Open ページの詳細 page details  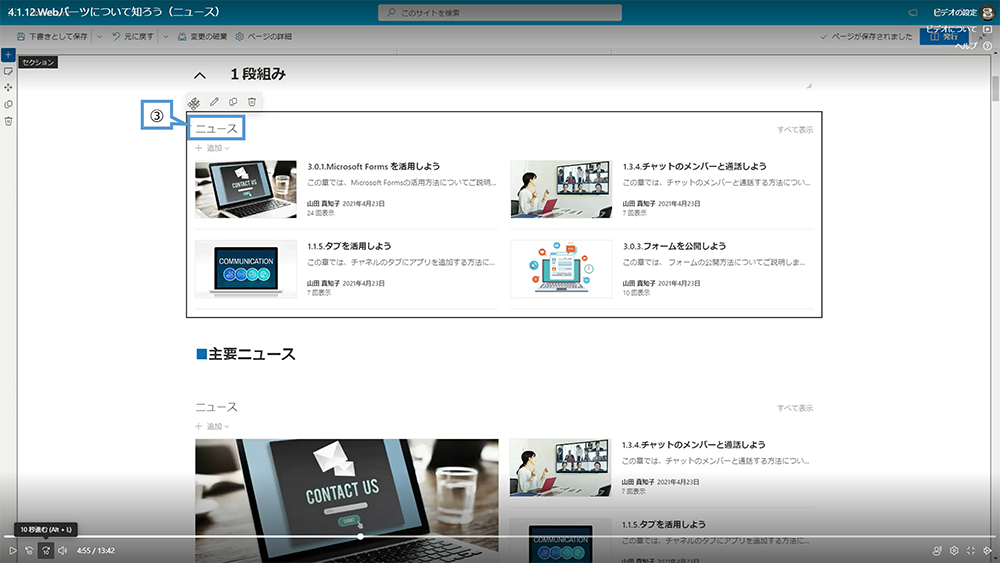click(x=263, y=36)
